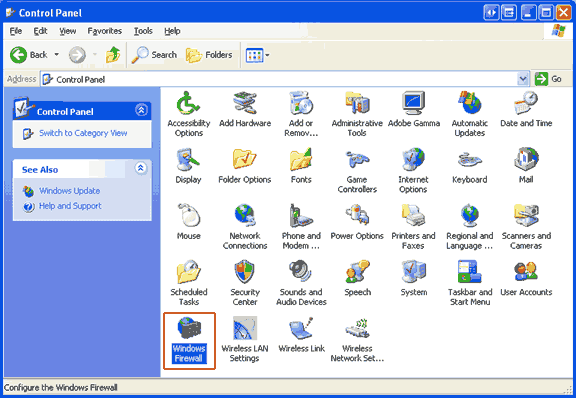
Task: Open the Help menu
Action: click(172, 31)
